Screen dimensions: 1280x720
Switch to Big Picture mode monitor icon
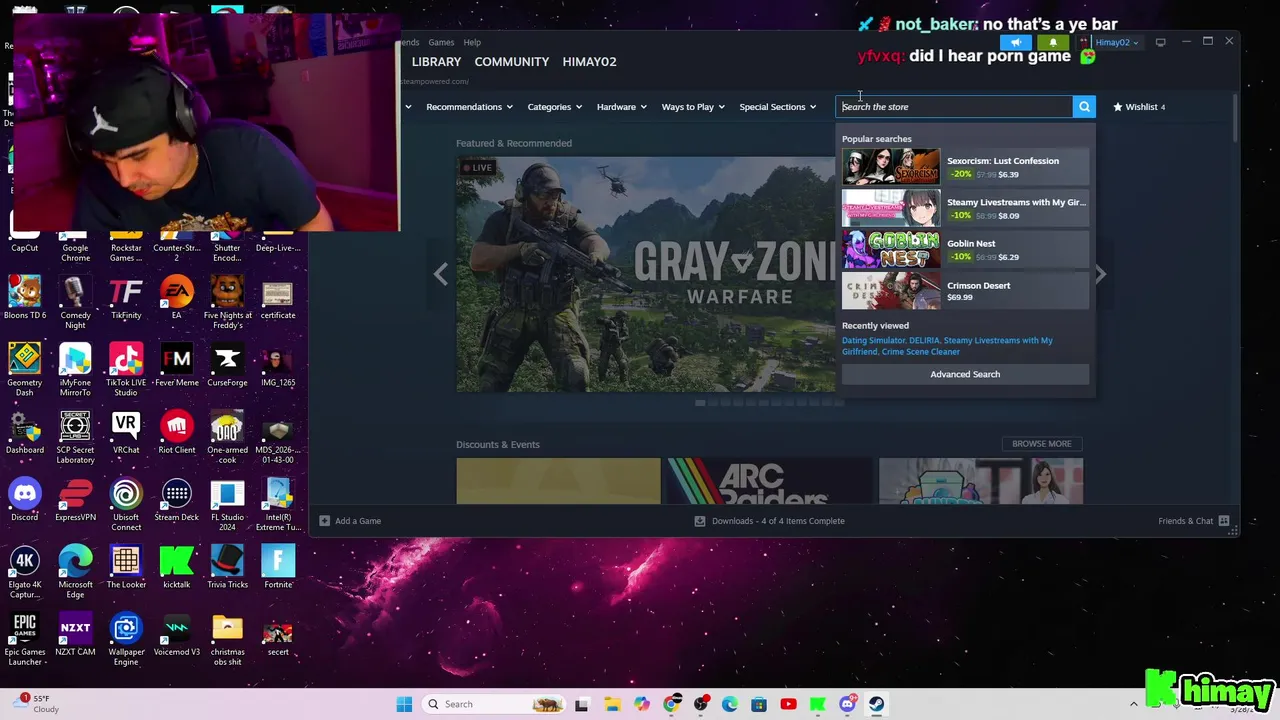point(1160,43)
